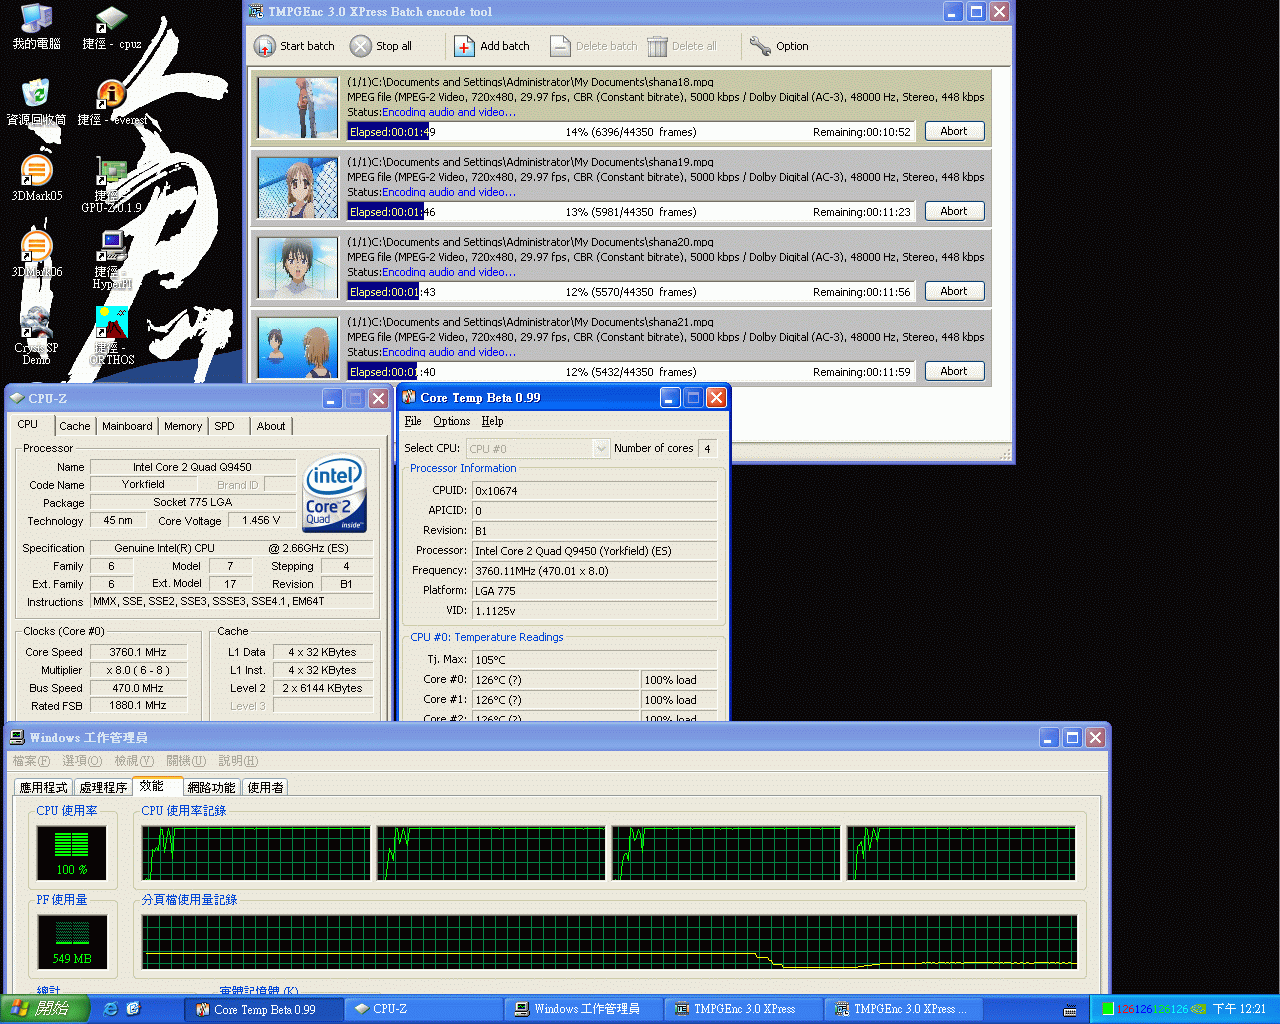Abort the shana19.mpg encoding job
This screenshot has height=1024, width=1280.
pos(954,211)
